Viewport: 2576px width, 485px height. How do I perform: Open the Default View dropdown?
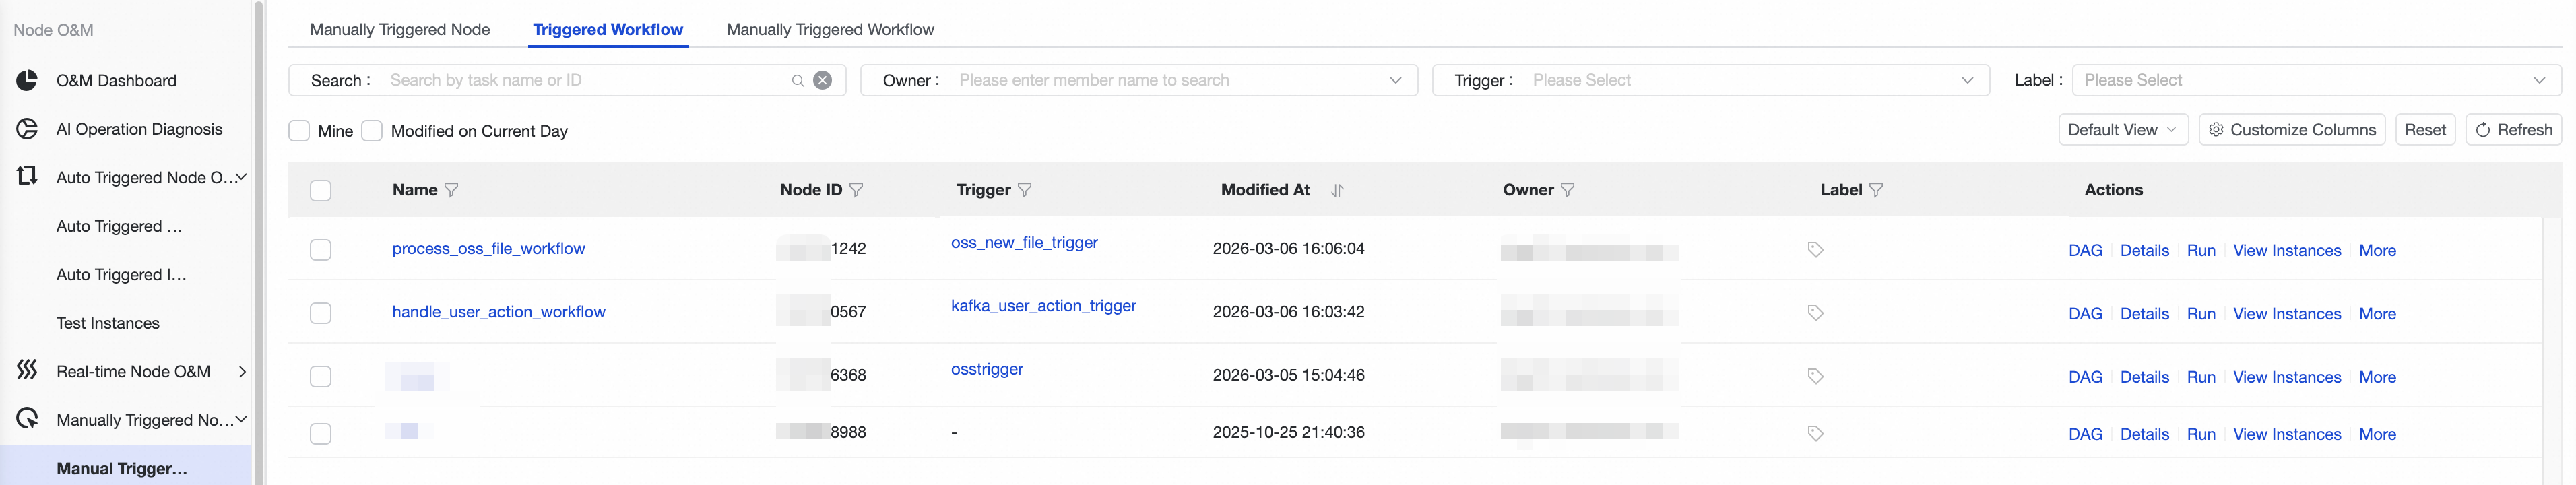2122,130
